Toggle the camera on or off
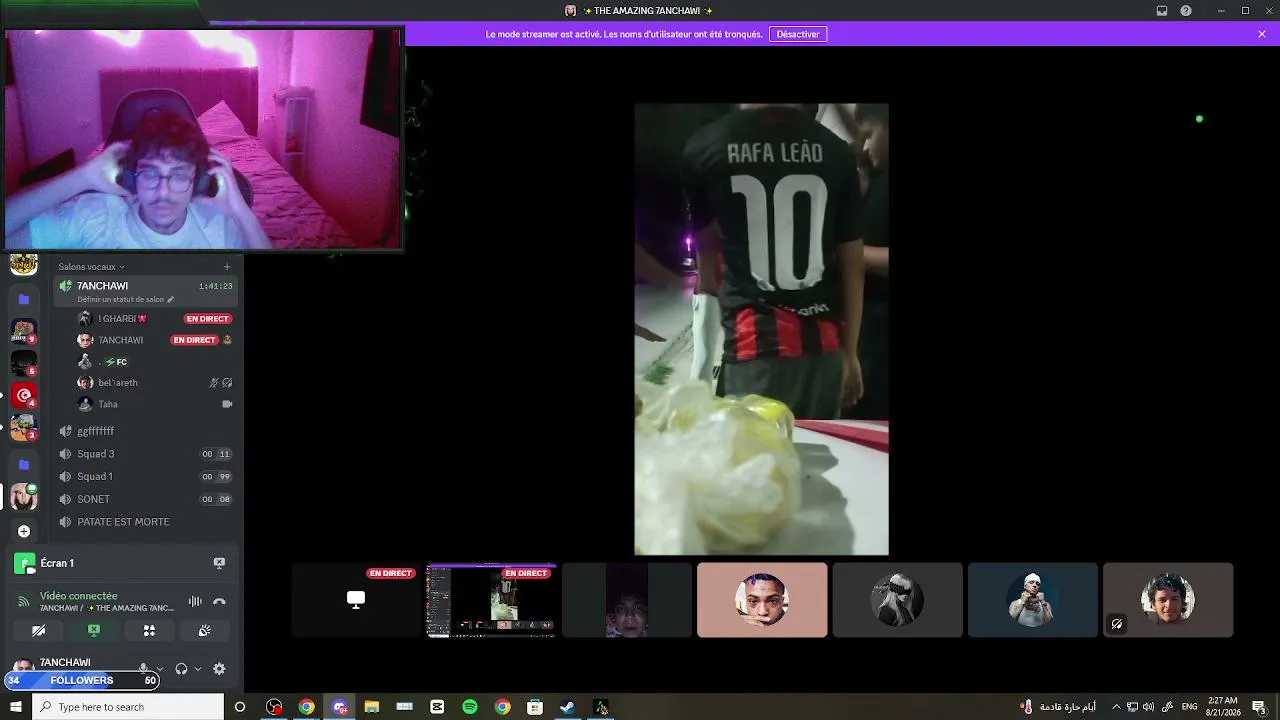 [x=39, y=631]
